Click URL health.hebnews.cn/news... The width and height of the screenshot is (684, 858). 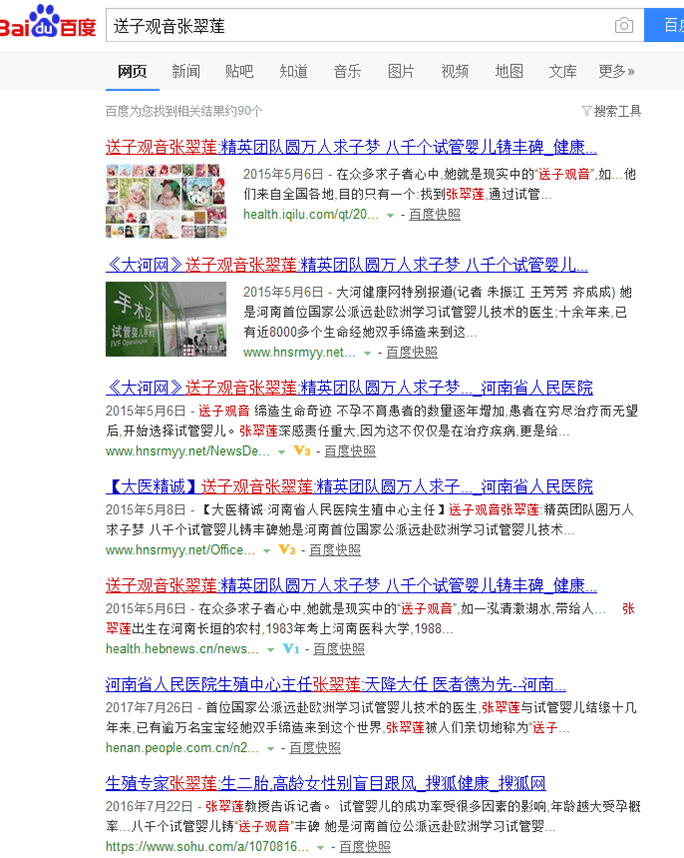[x=182, y=648]
